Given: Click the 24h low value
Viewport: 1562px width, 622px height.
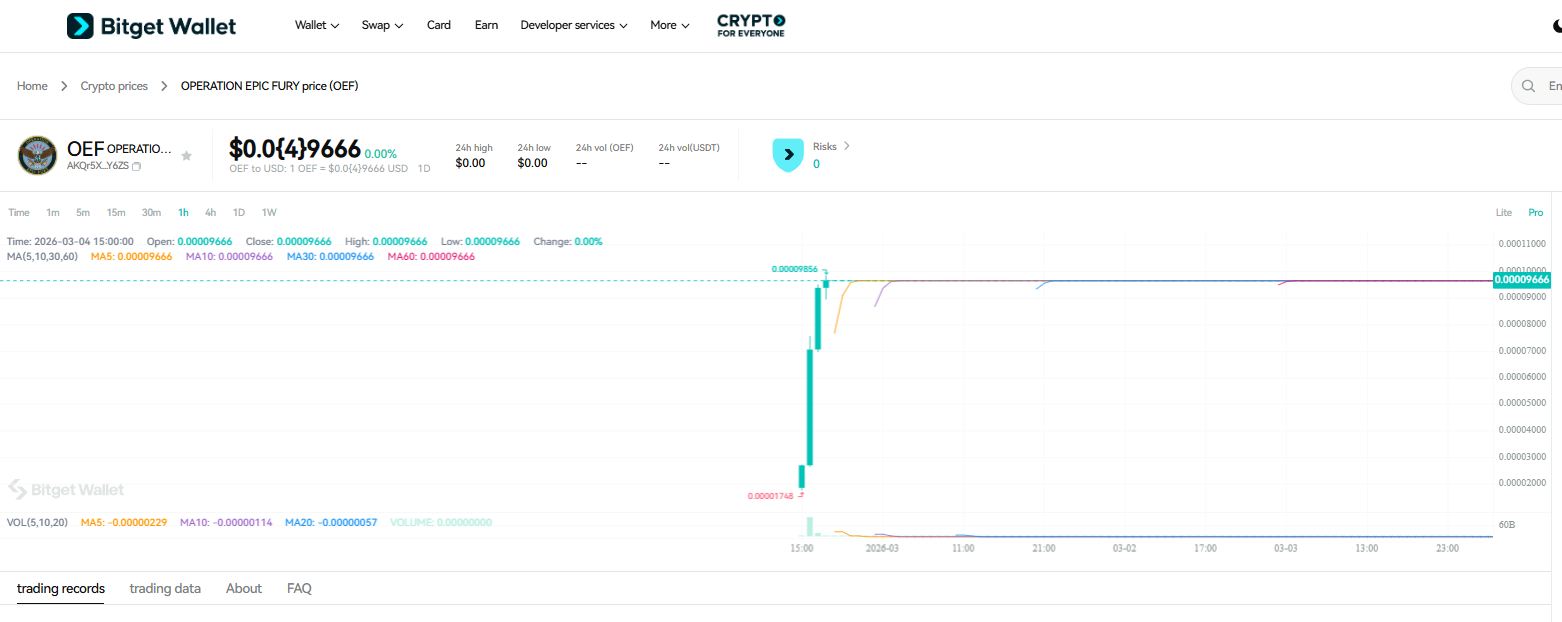Looking at the screenshot, I should [532, 163].
